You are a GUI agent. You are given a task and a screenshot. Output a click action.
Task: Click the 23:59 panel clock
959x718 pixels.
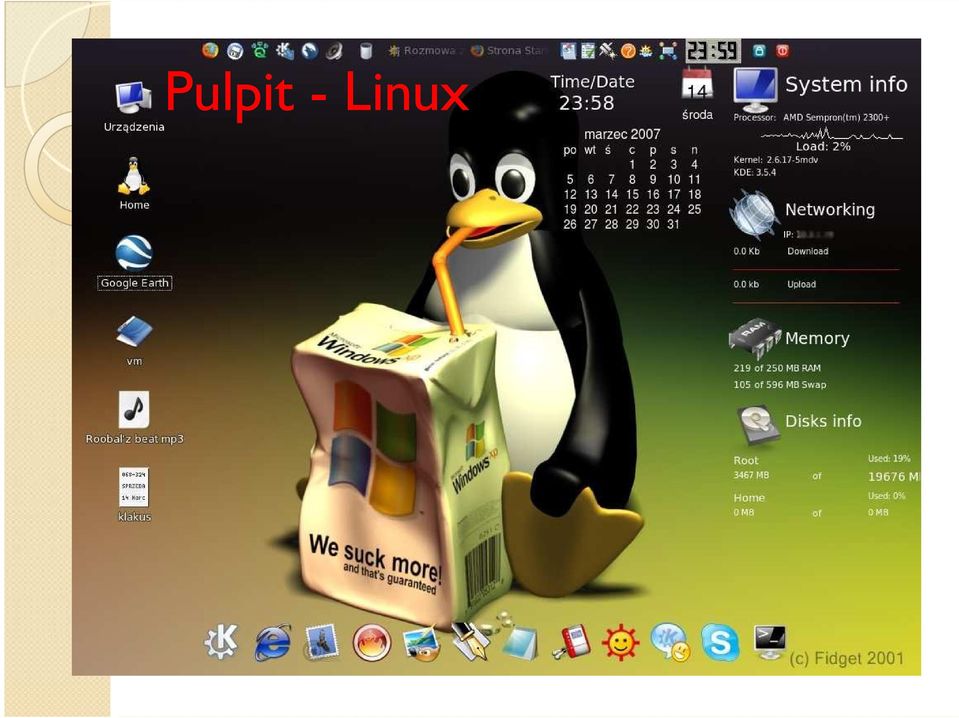click(x=713, y=51)
